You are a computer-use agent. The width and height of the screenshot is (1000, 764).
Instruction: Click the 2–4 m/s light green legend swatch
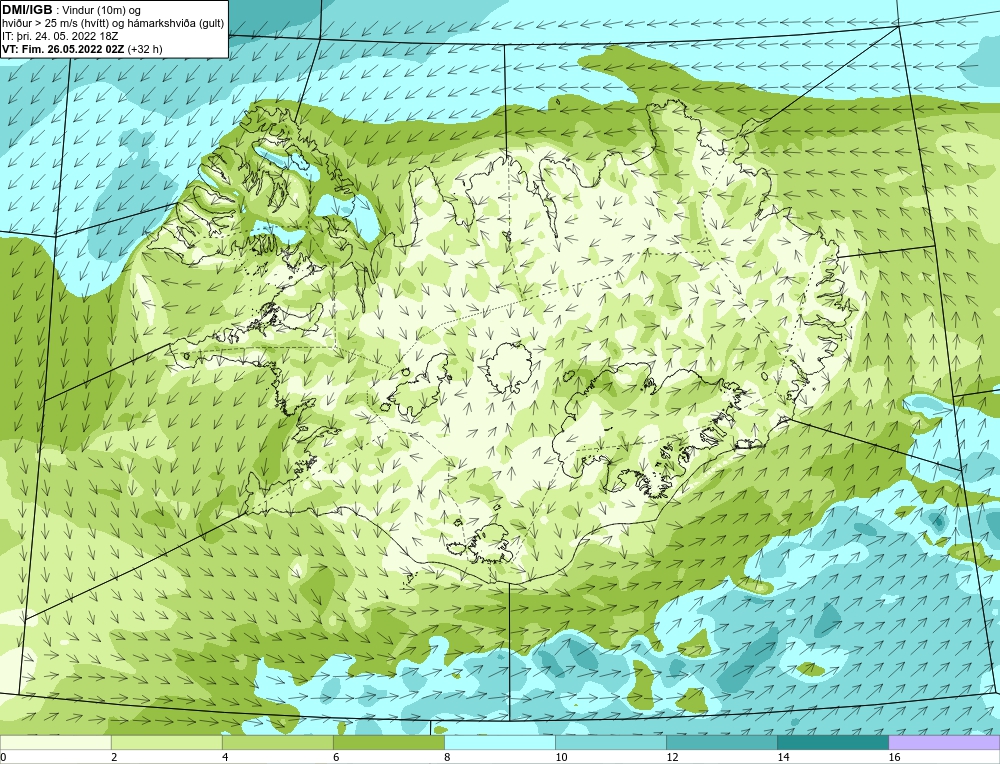[x=166, y=742]
